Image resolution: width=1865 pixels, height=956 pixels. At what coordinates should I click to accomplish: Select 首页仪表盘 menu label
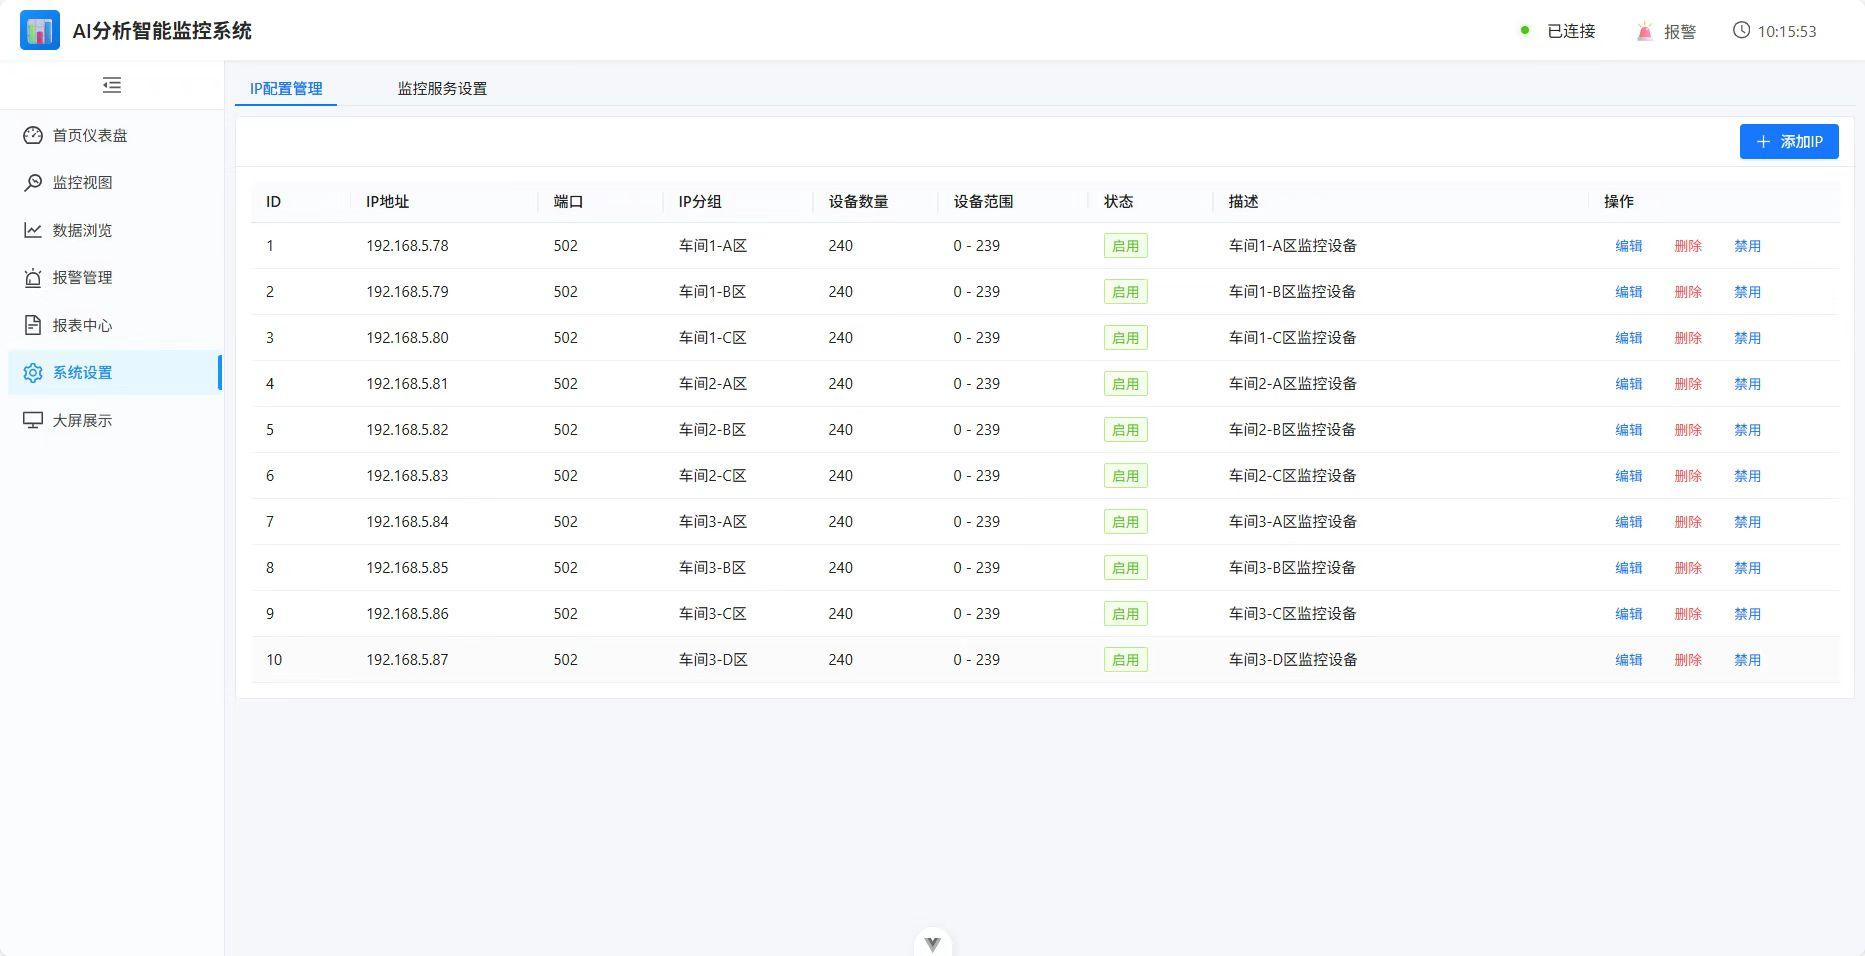point(90,135)
